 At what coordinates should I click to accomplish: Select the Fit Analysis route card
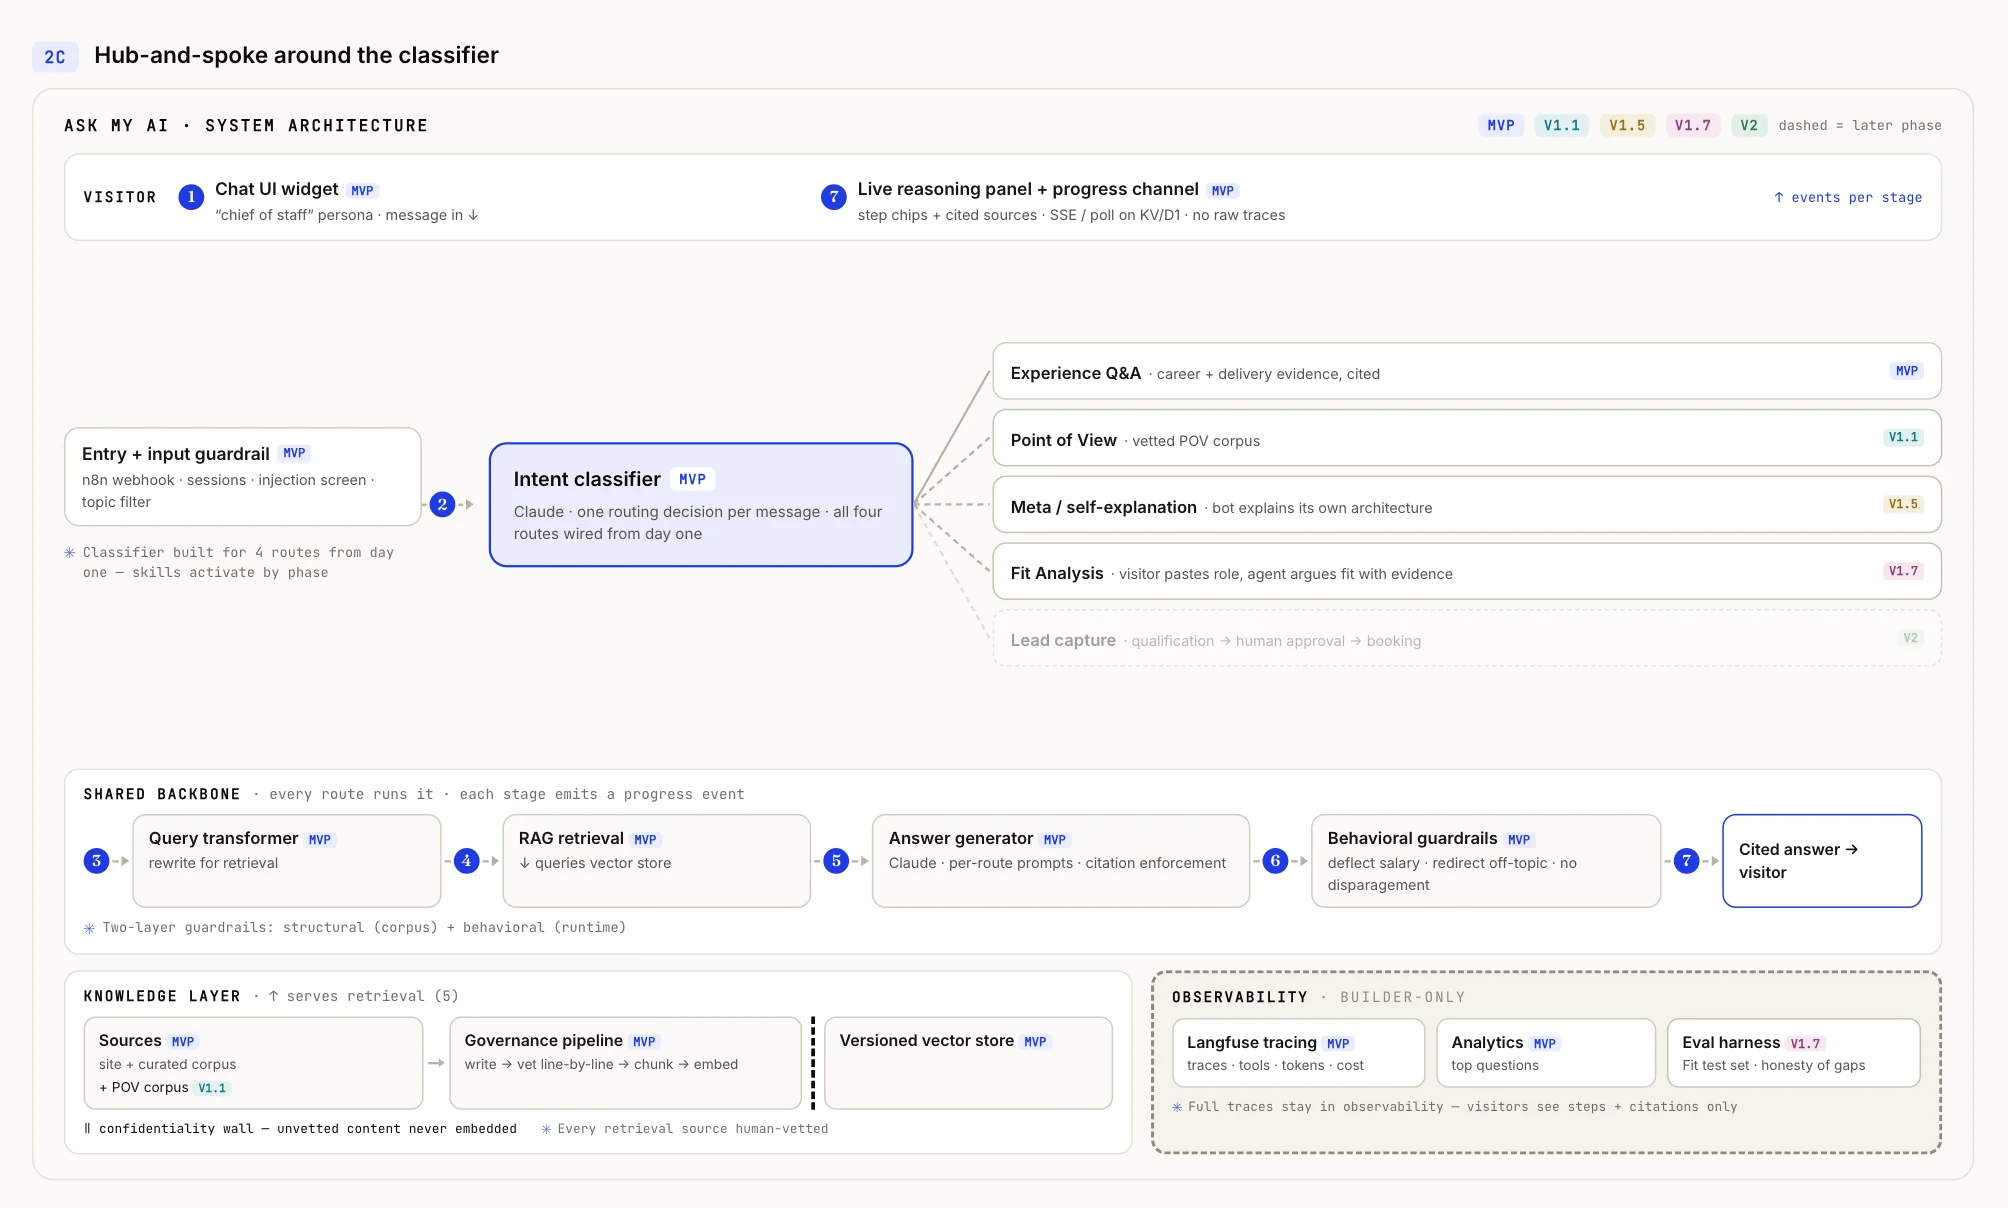[x=1466, y=571]
